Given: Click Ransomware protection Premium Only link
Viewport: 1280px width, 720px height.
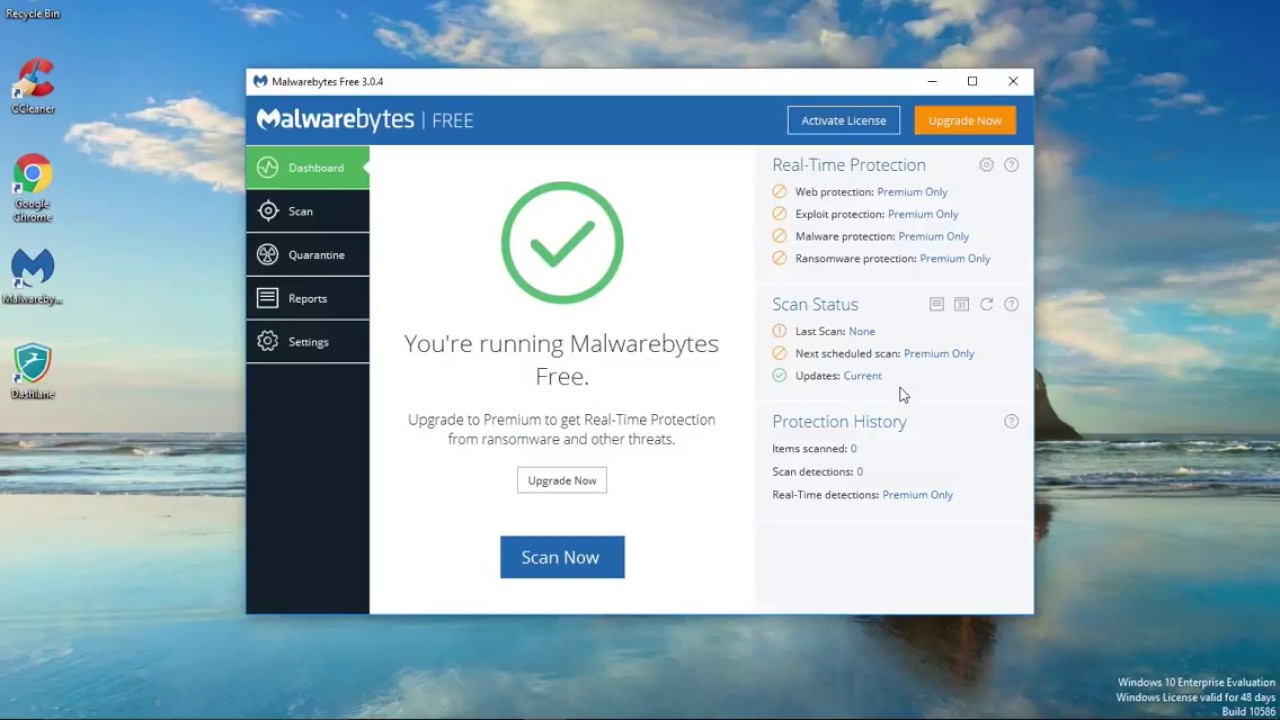Looking at the screenshot, I should coord(955,258).
